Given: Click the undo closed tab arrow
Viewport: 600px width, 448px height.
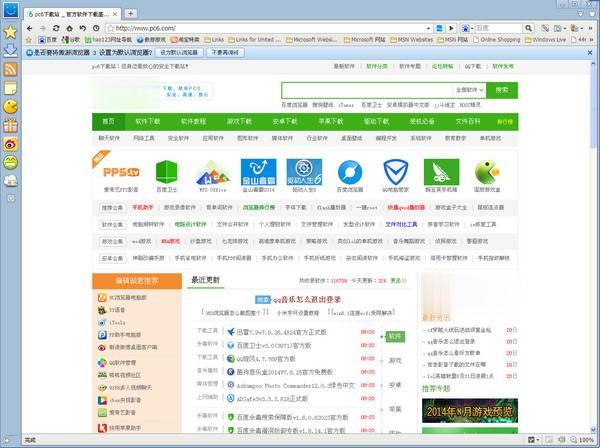Looking at the screenshot, I should point(83,28).
